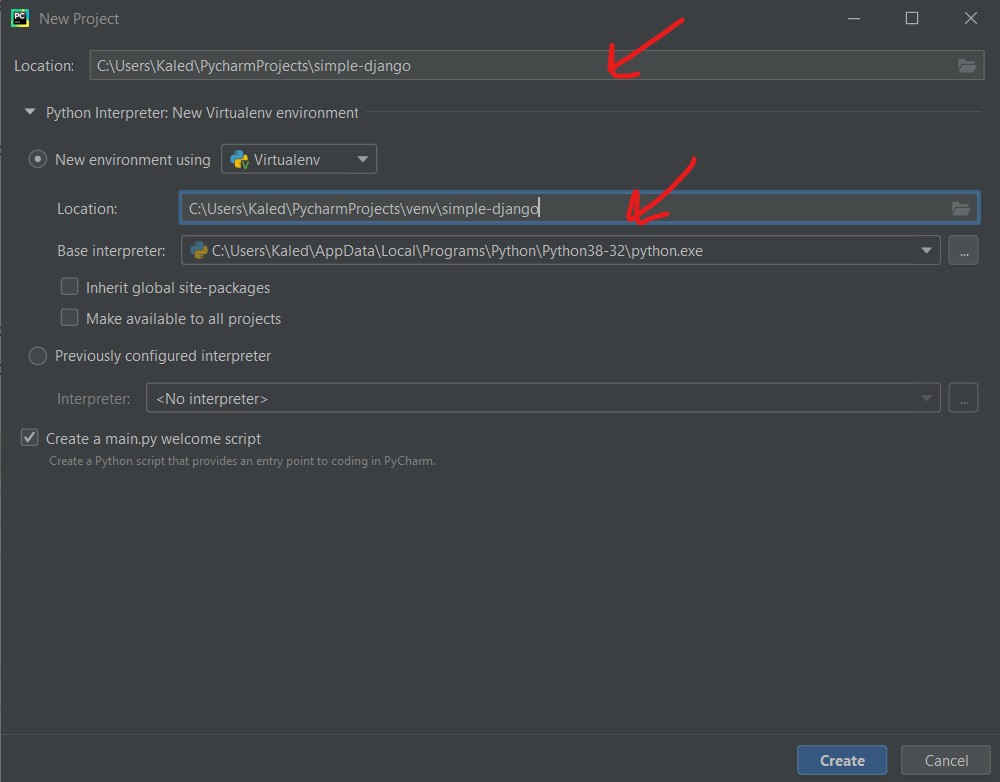Select Previously configured interpreter radio button
Viewport: 1000px width, 782px height.
38,355
